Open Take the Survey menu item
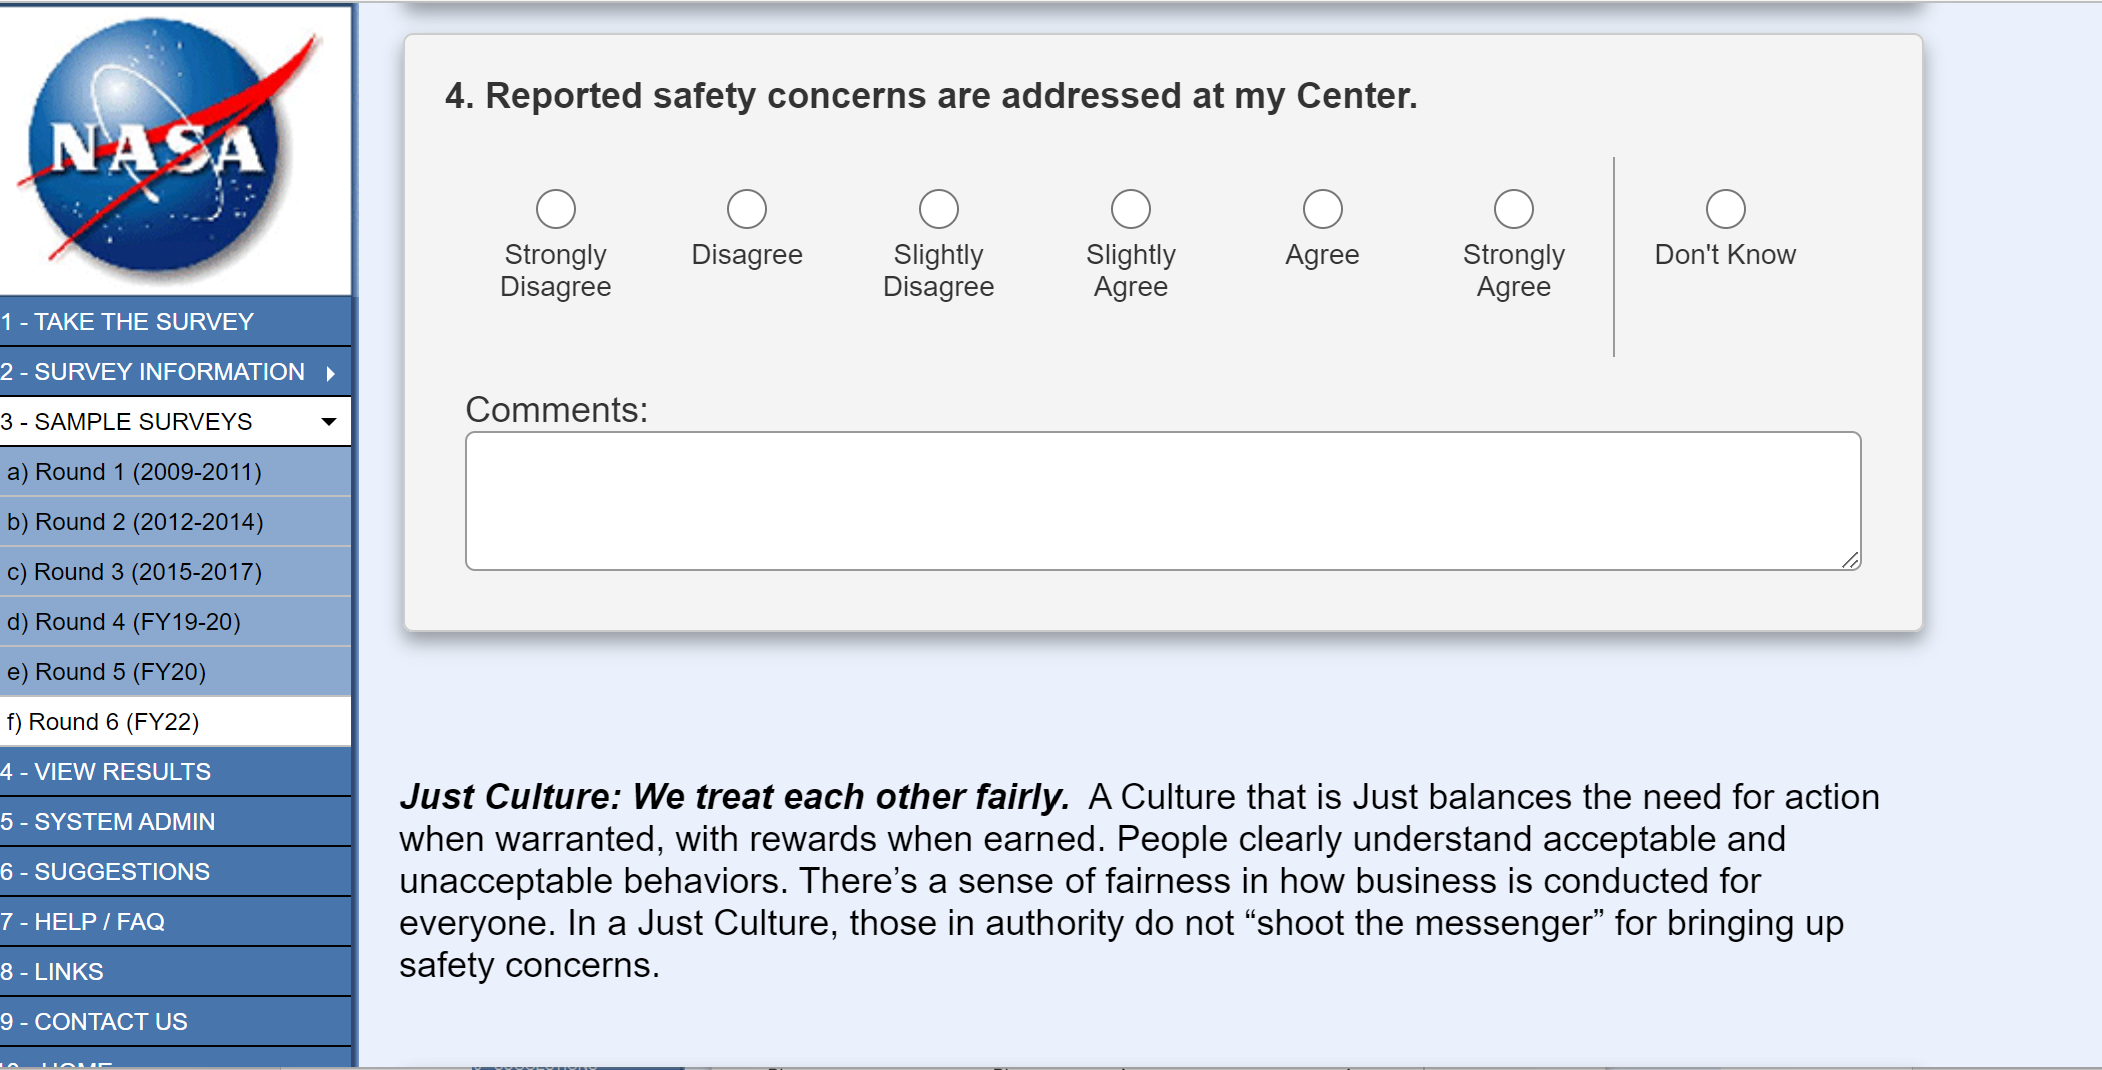The image size is (2102, 1070). pos(128,322)
